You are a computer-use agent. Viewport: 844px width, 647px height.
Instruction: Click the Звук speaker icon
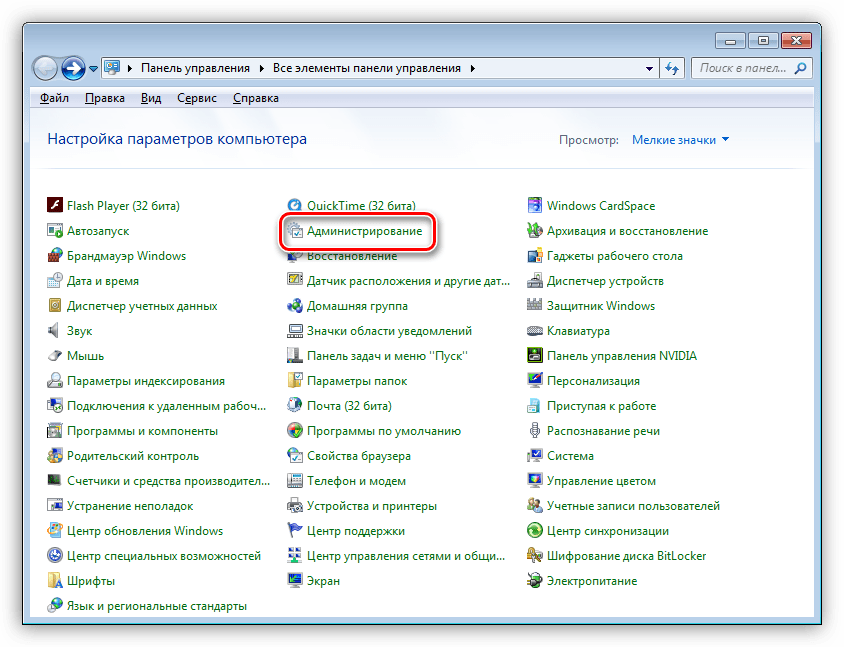tap(56, 331)
